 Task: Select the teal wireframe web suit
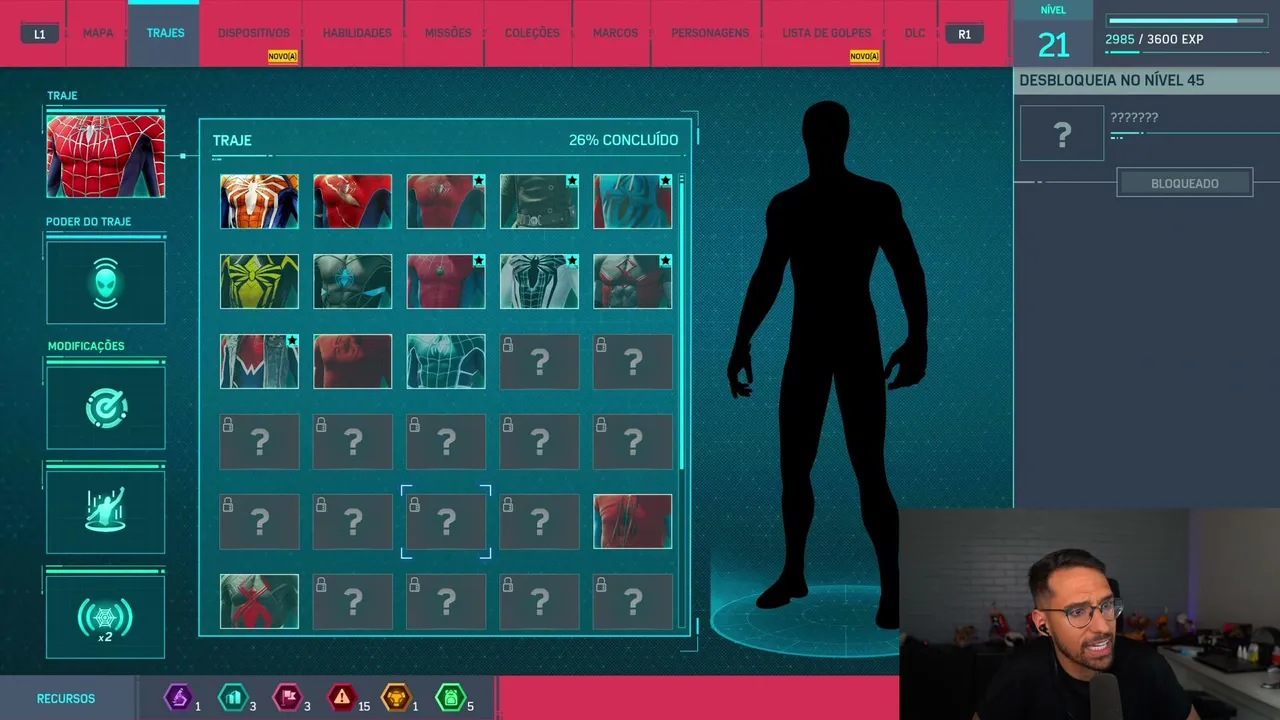click(x=446, y=361)
